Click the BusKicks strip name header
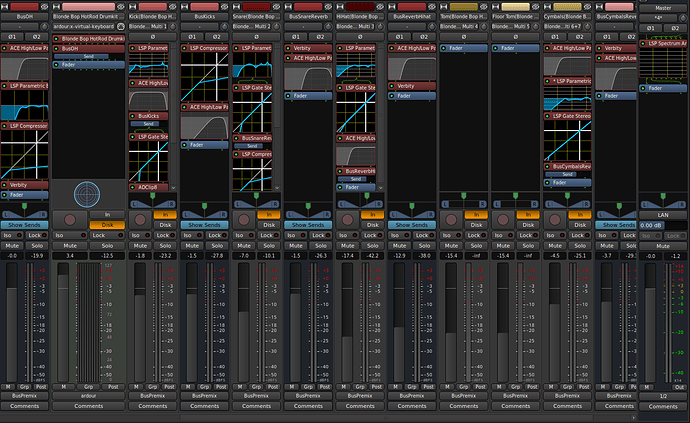690x423 pixels. click(x=203, y=17)
